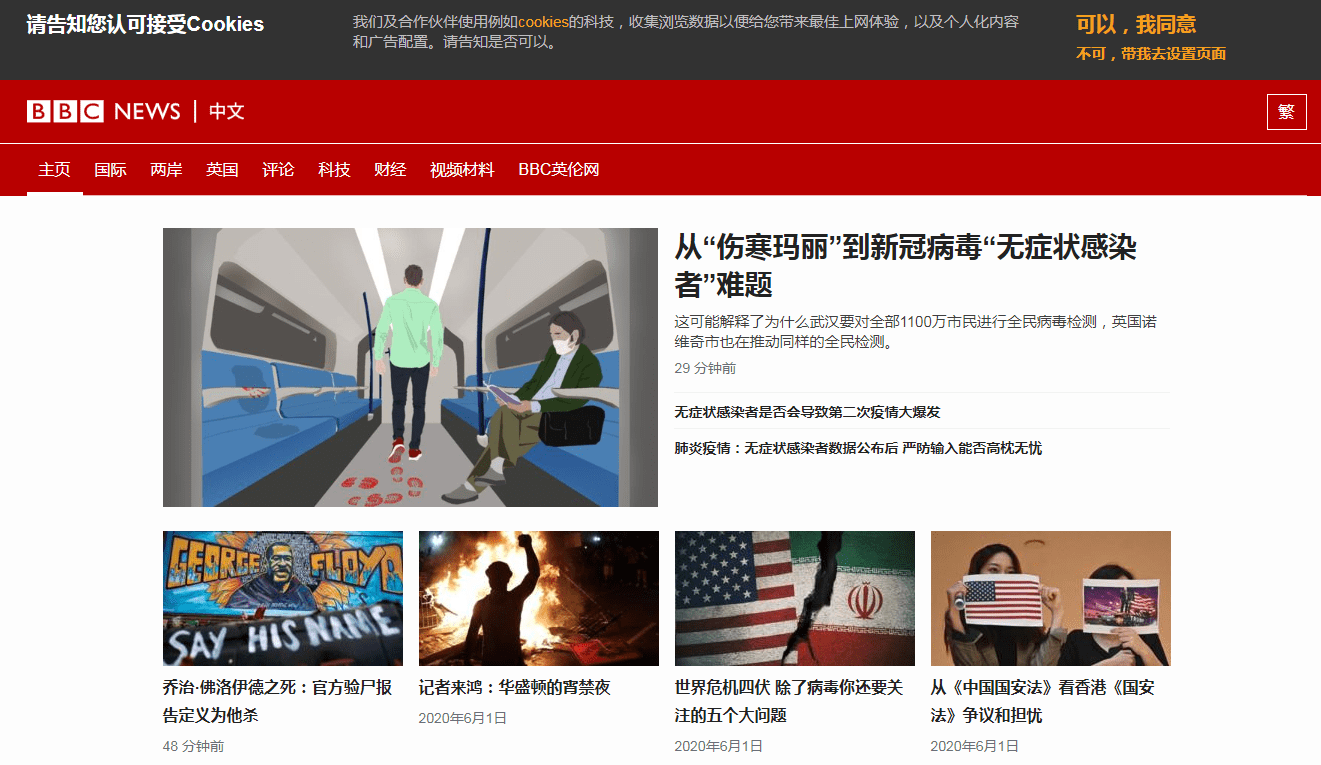Select the 主页 navigation tab
The image size is (1321, 765).
pos(54,170)
